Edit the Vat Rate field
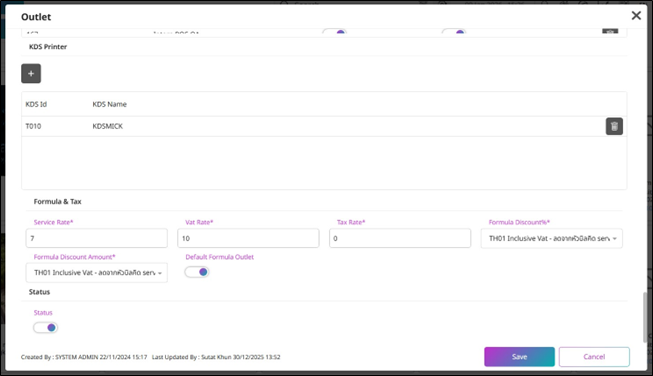653x376 pixels. [x=248, y=239]
